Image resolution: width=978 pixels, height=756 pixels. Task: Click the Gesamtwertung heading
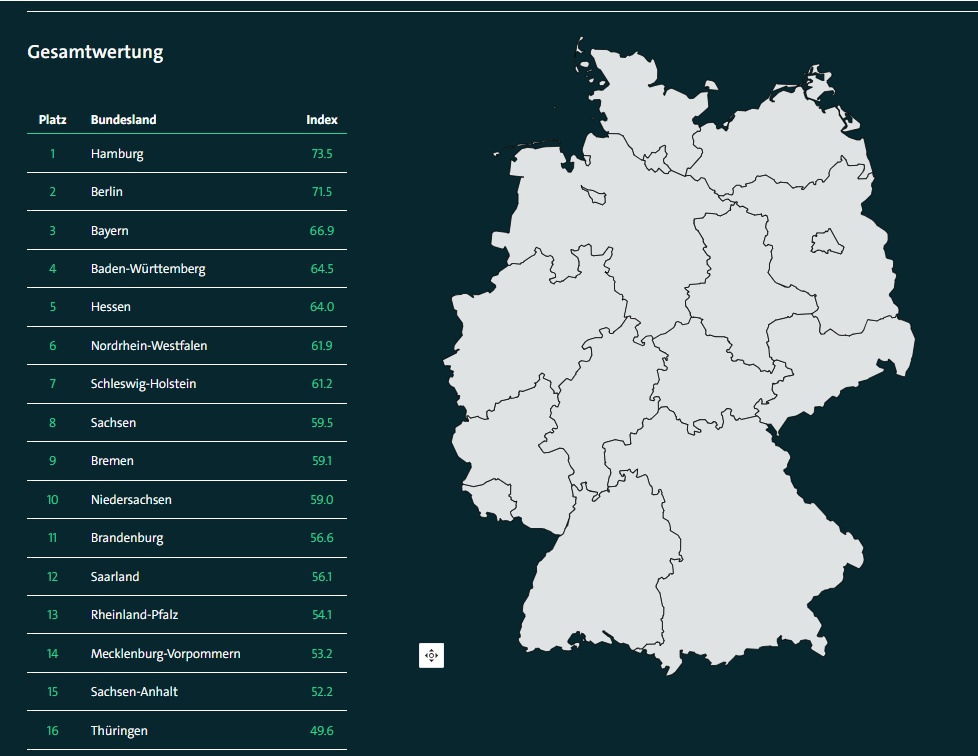pos(96,51)
